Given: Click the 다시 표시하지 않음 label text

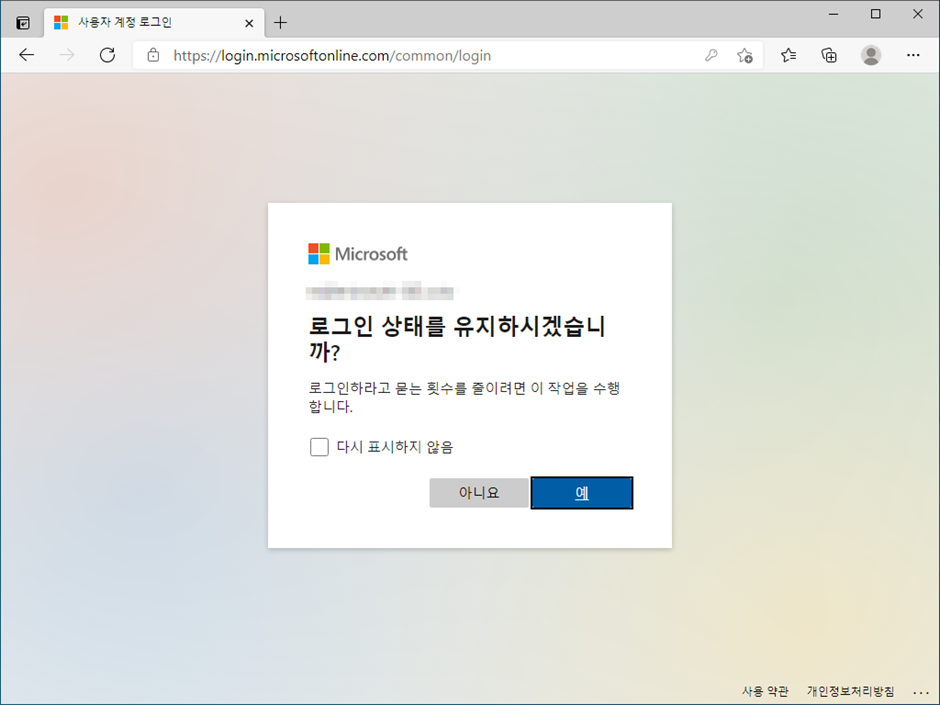Looking at the screenshot, I should (x=395, y=447).
